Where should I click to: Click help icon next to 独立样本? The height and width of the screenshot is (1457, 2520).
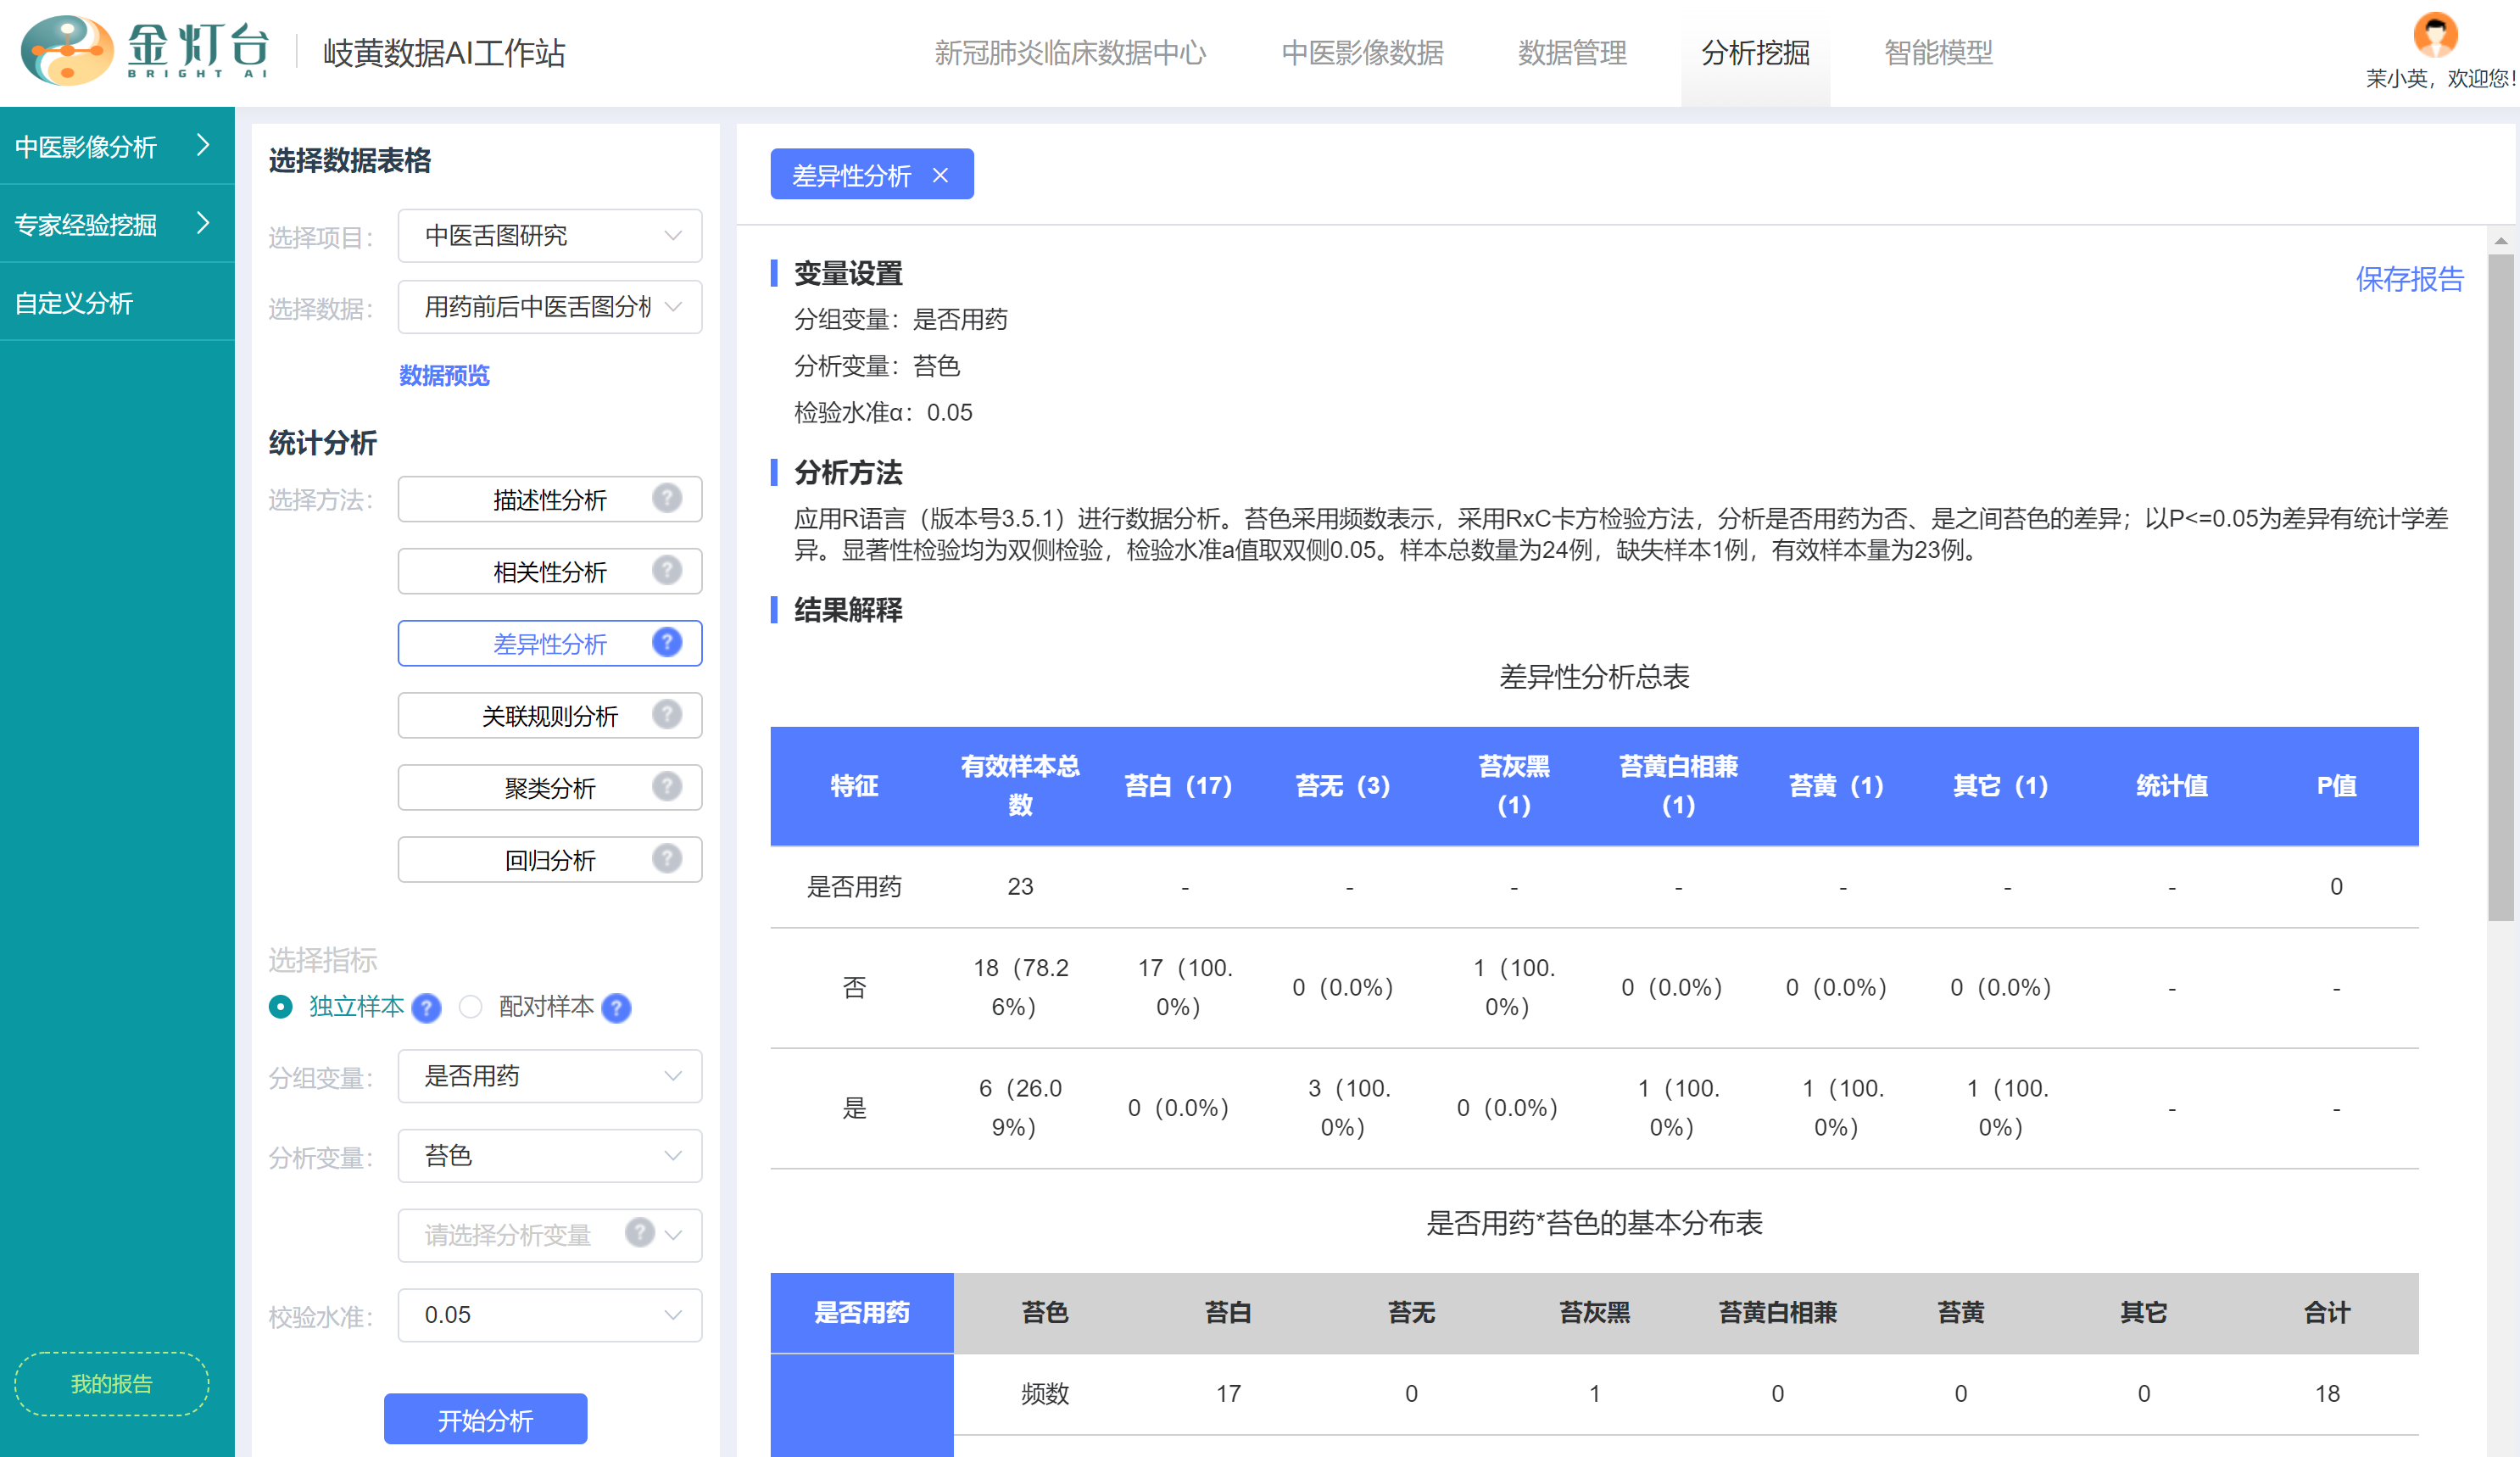[426, 1007]
